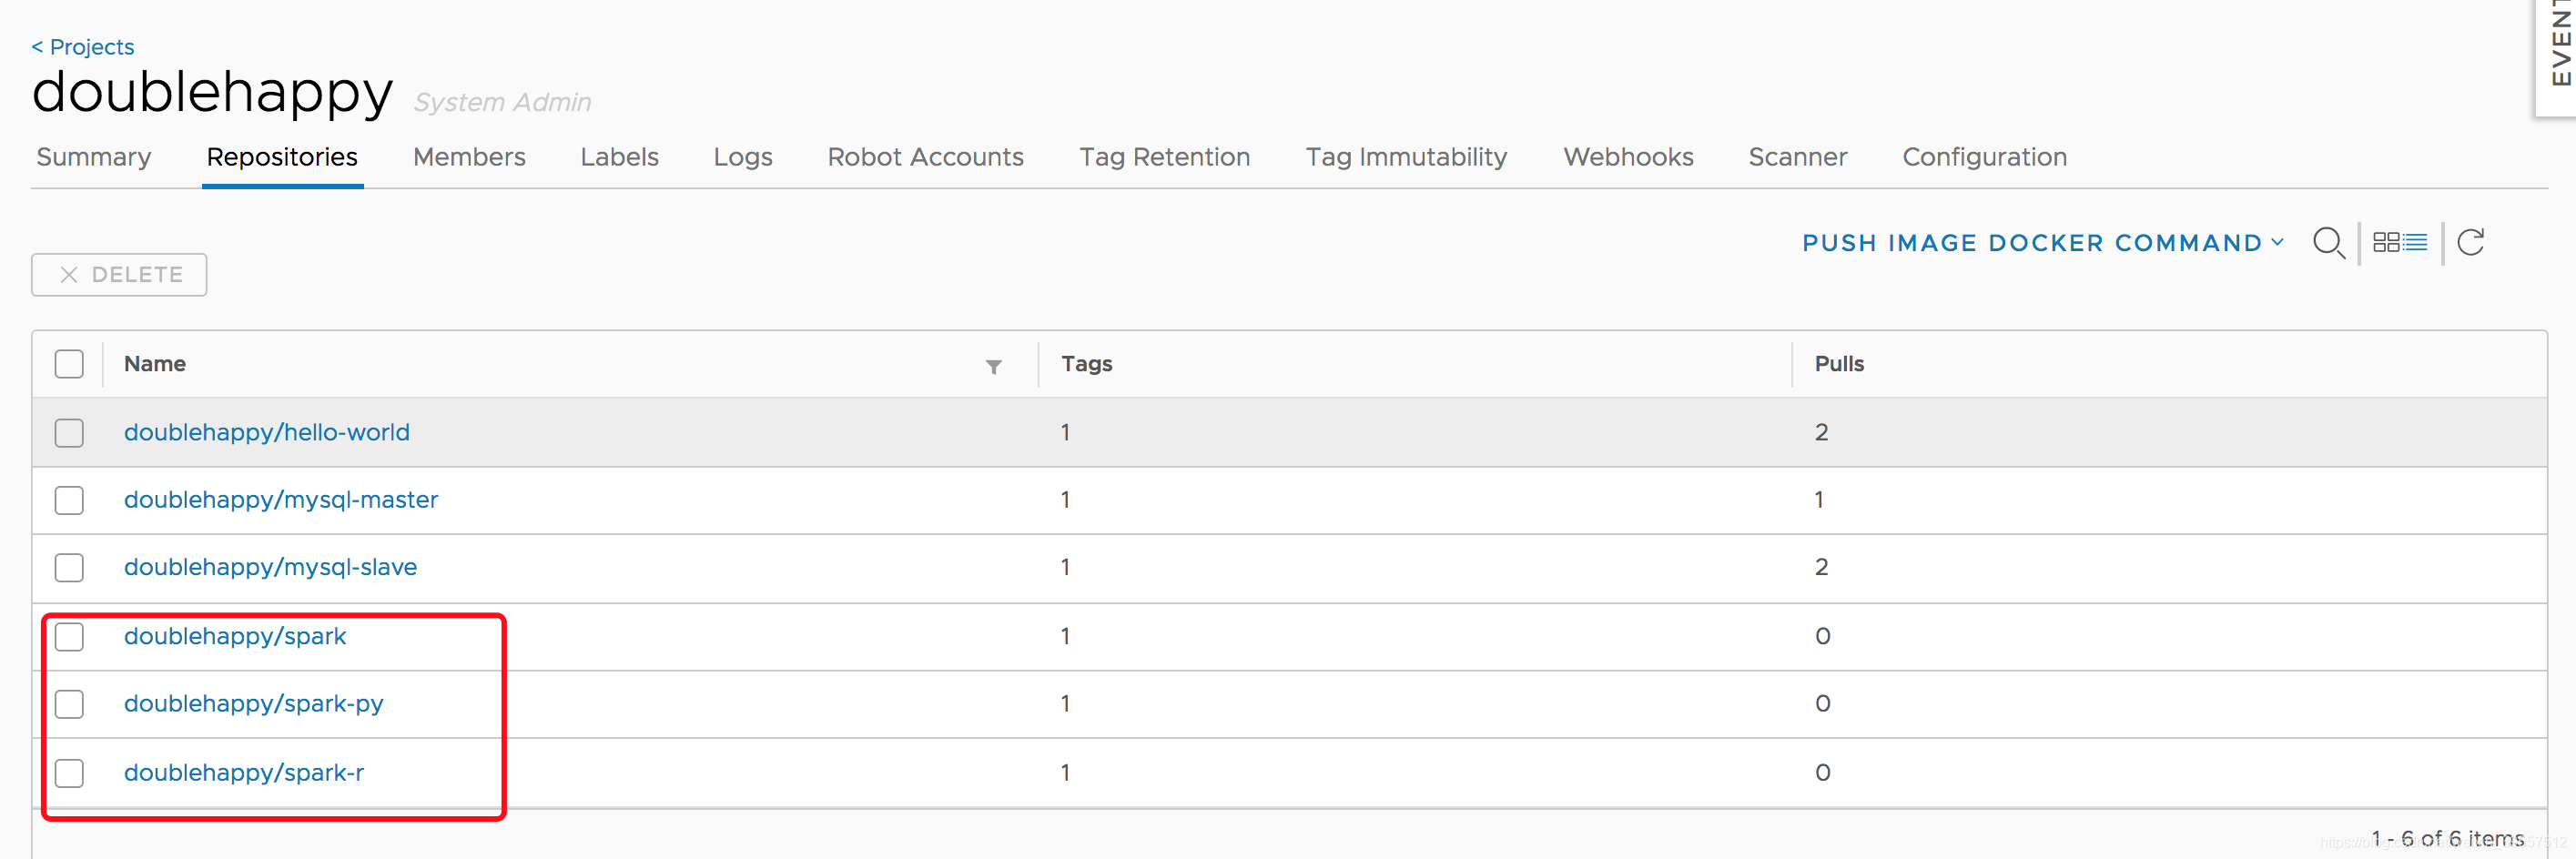
Task: Switch to the Members tab
Action: pos(468,157)
